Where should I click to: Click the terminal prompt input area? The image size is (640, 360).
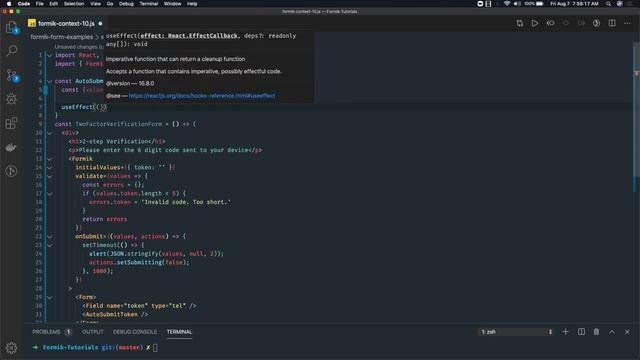(x=155, y=347)
